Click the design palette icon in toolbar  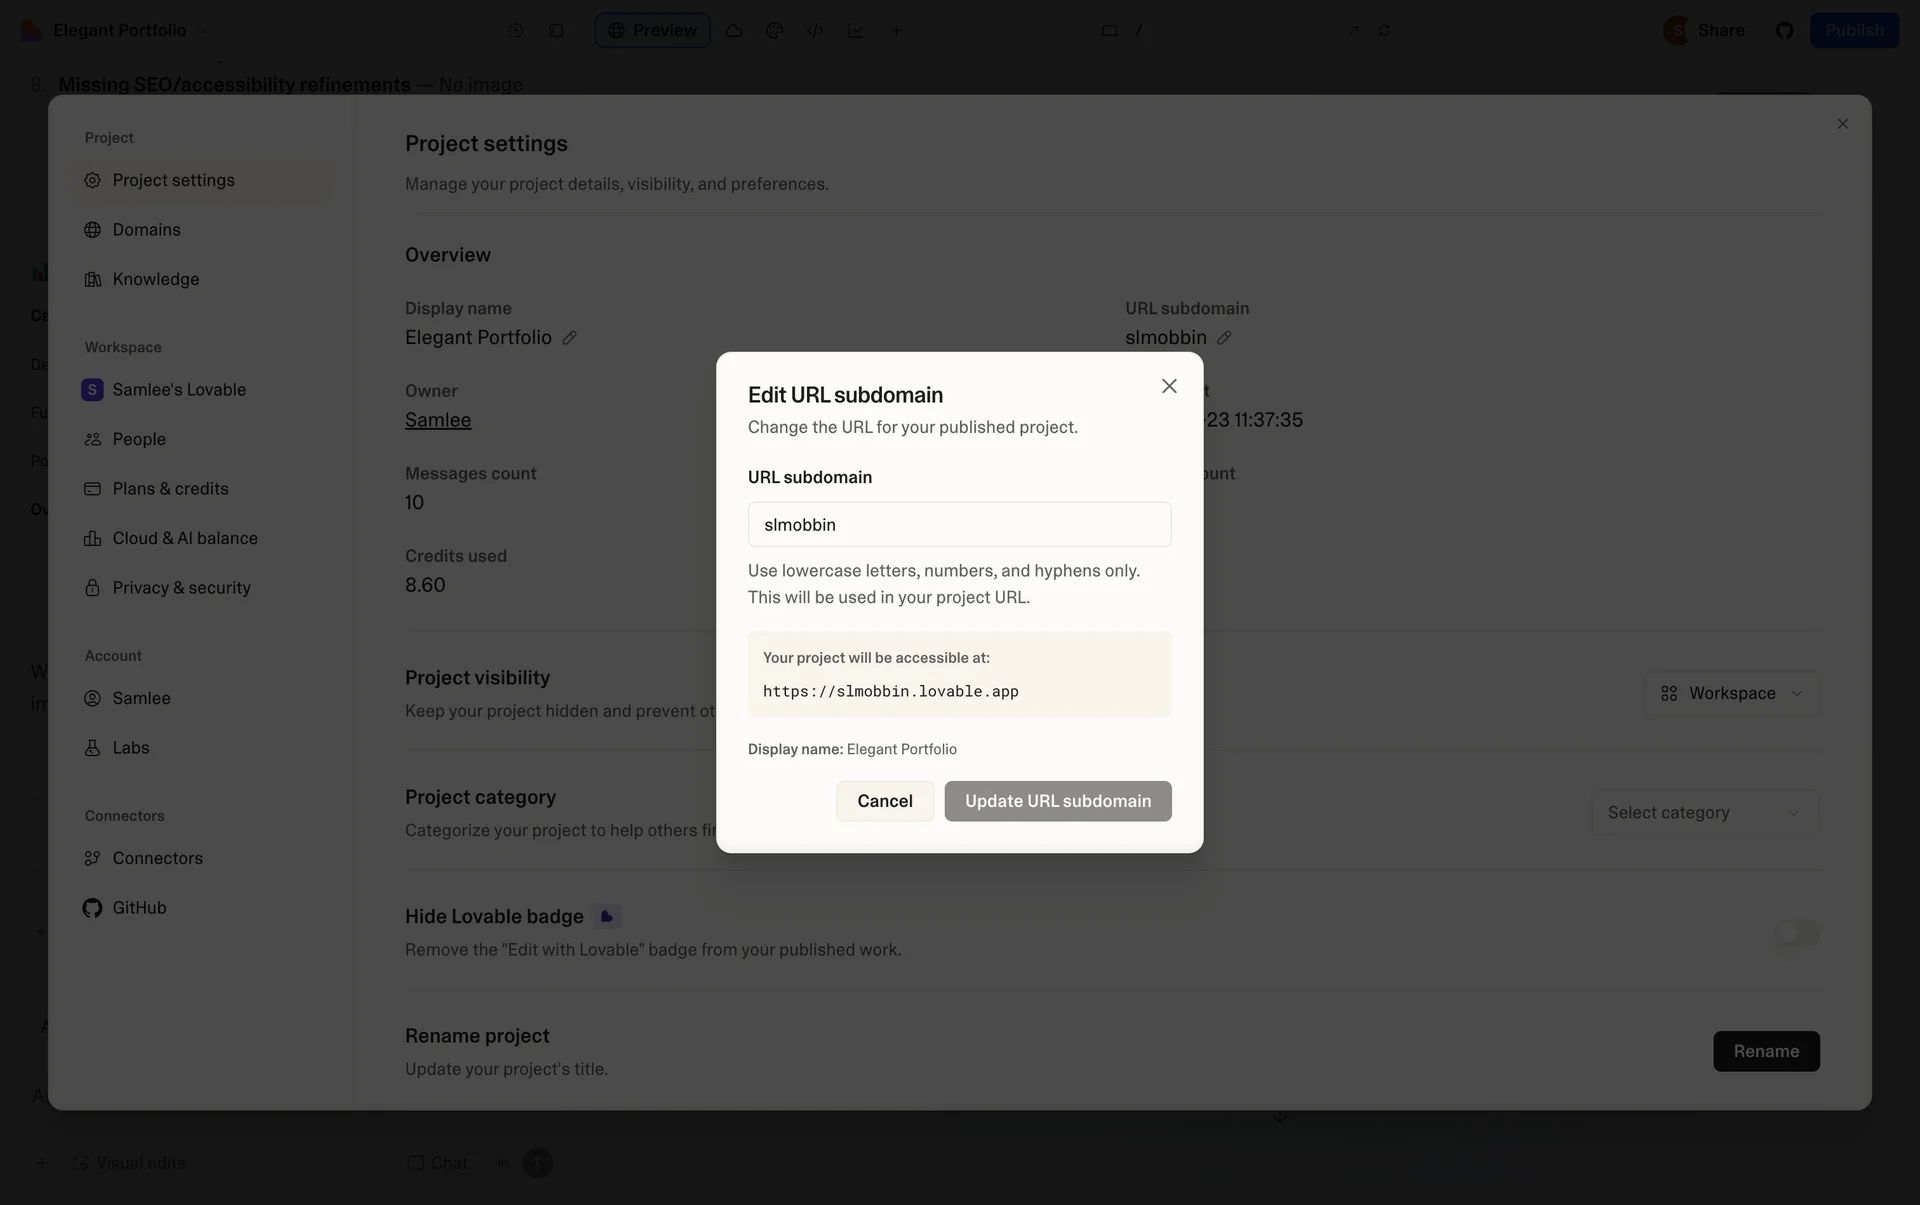(x=774, y=30)
